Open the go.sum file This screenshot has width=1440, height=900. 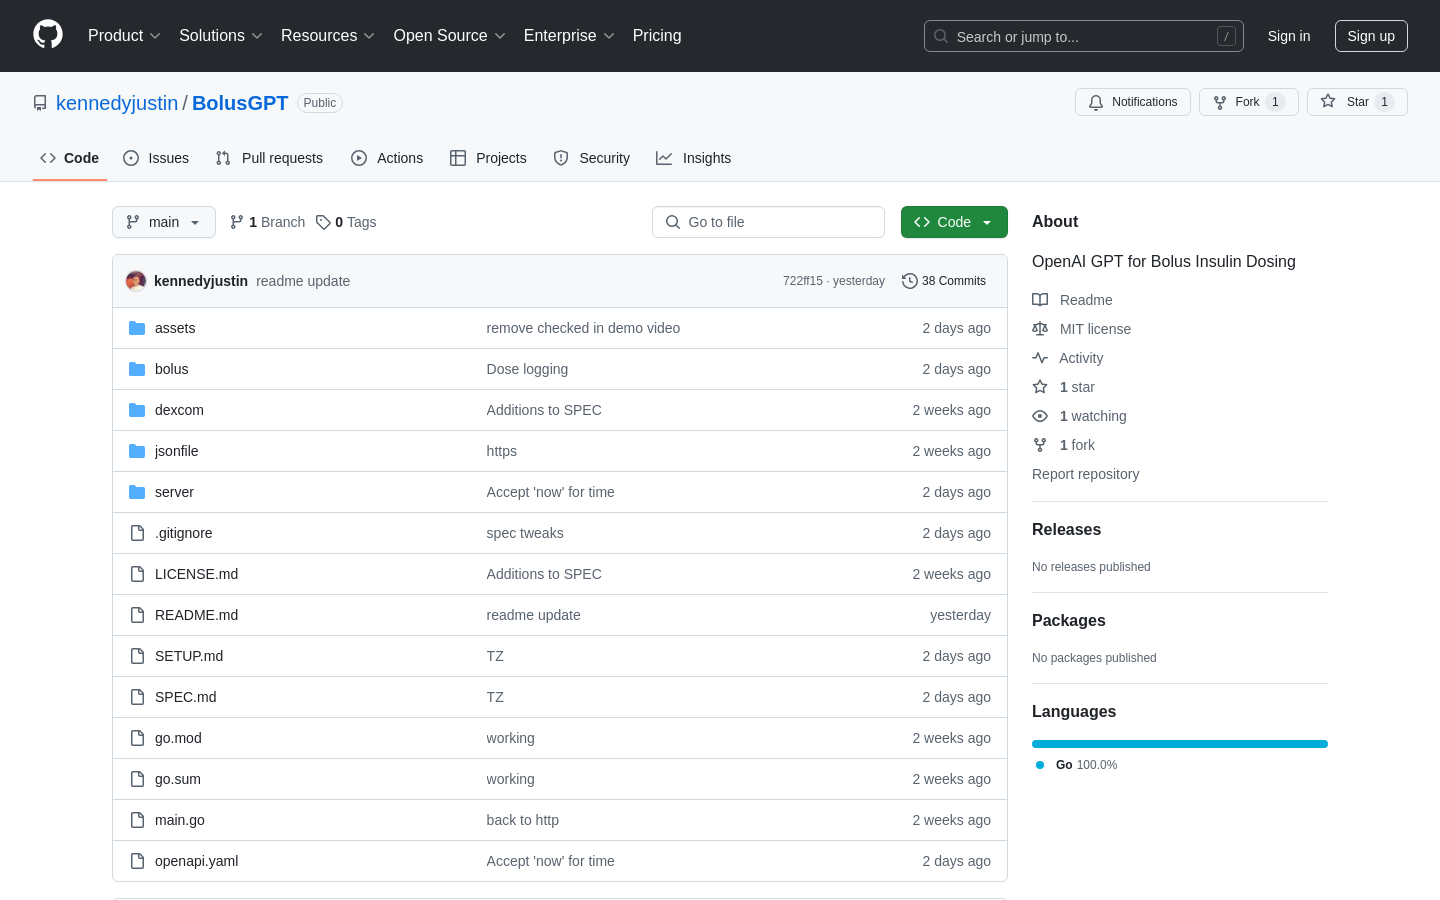click(178, 779)
